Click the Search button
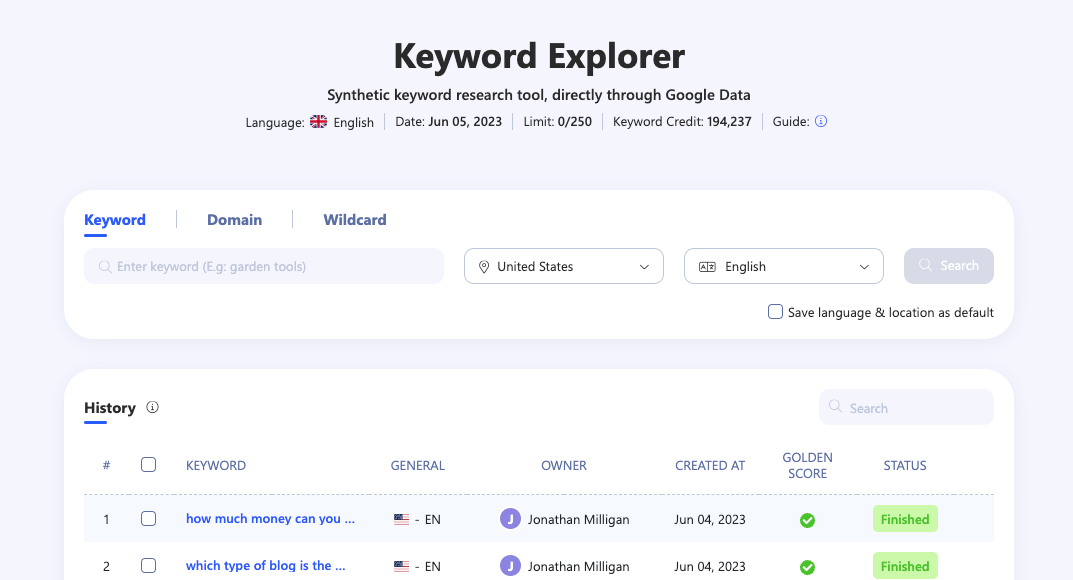The height and width of the screenshot is (580, 1073). click(948, 265)
